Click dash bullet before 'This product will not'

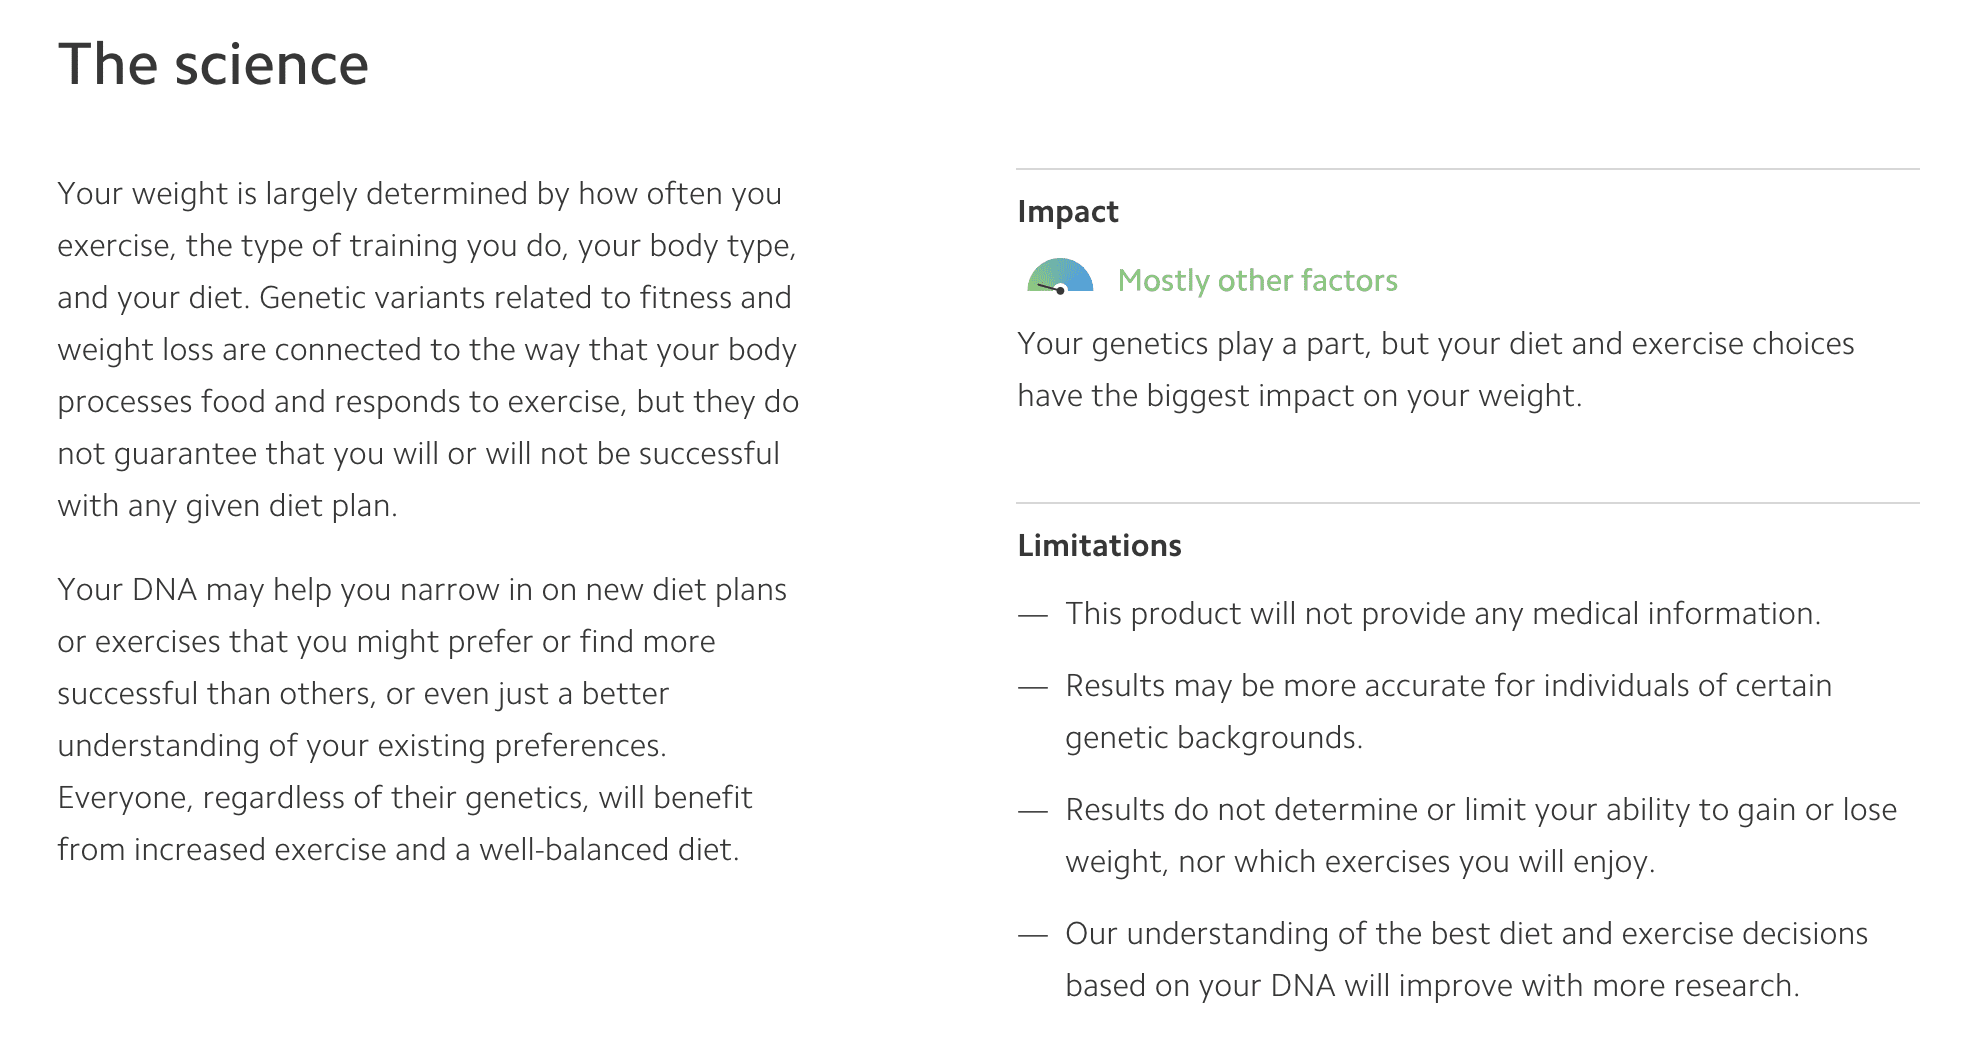(1032, 615)
